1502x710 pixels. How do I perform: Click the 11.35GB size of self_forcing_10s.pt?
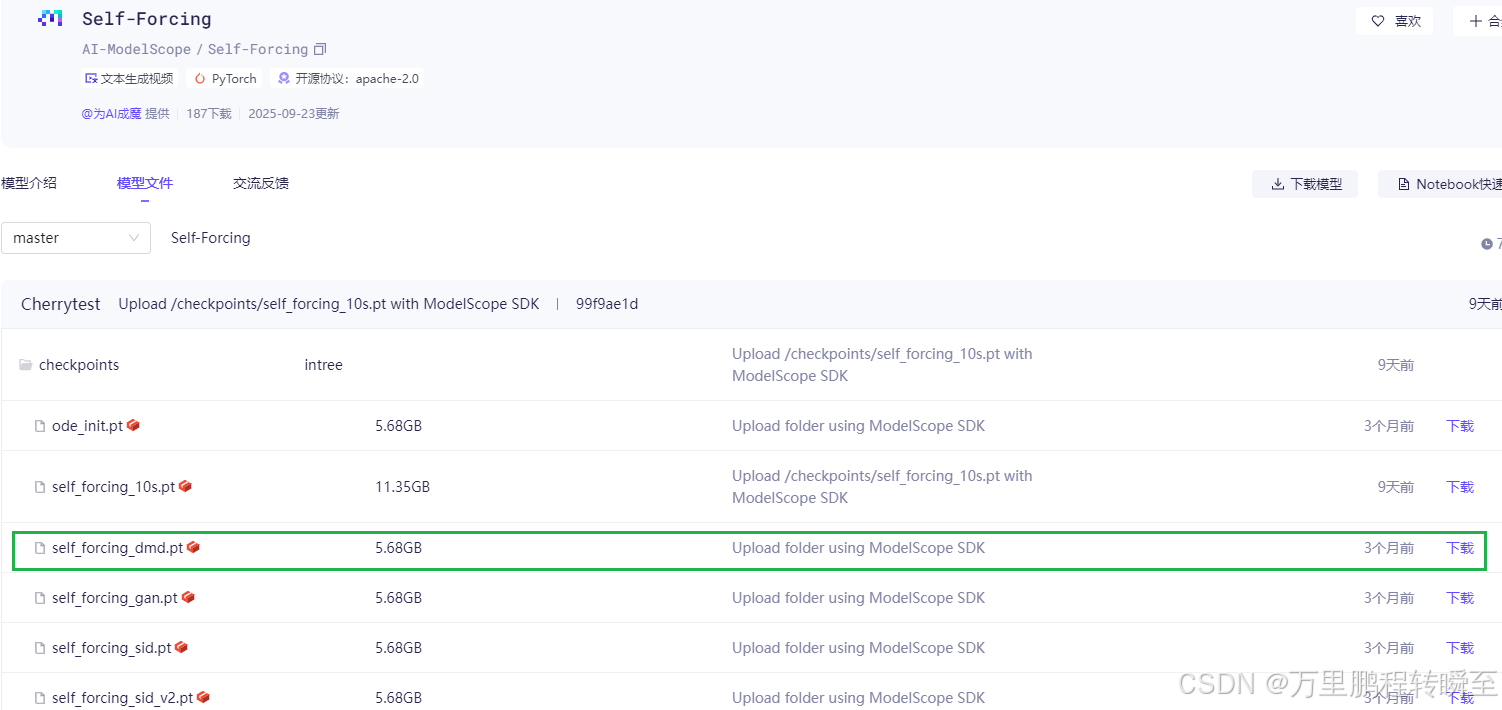(x=402, y=487)
